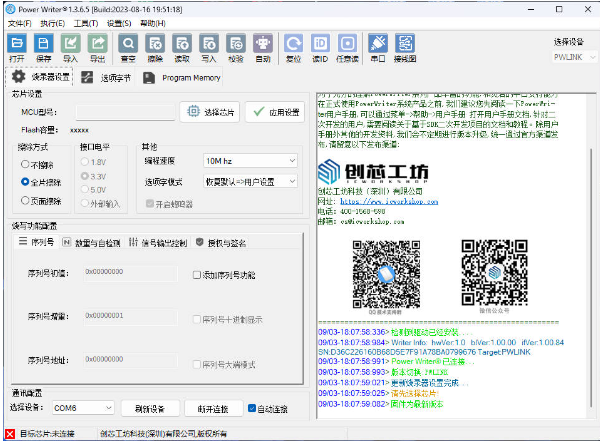Select the 3.3V interface level
600x444 pixels.
pyautogui.click(x=85, y=176)
